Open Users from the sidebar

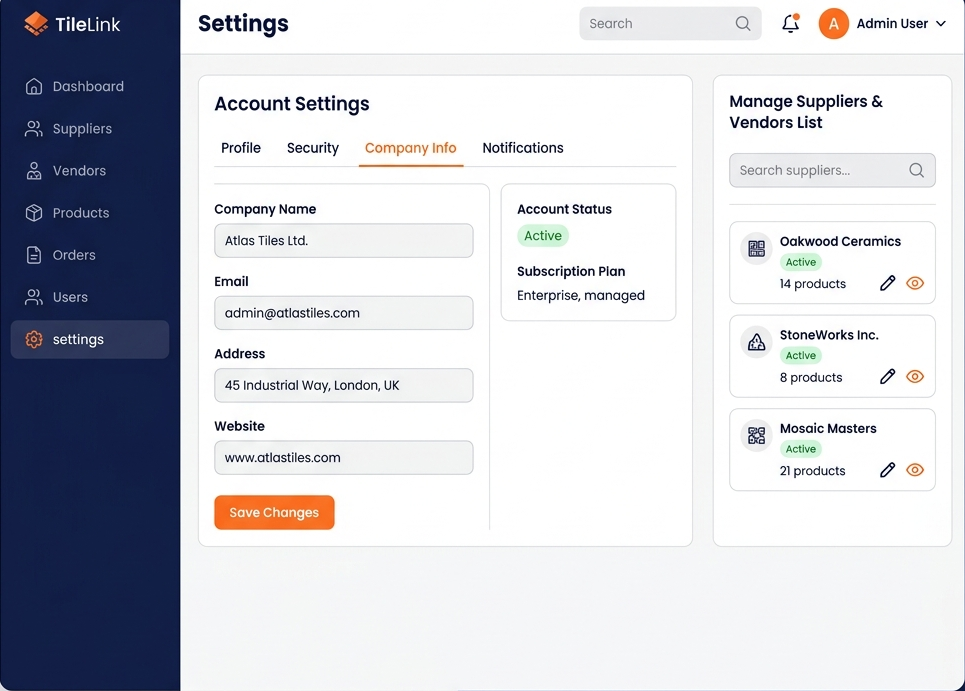pyautogui.click(x=90, y=297)
